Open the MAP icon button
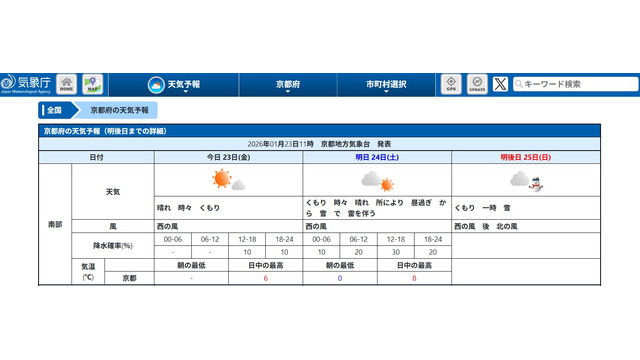Viewport: 640px width, 360px height. [x=92, y=84]
